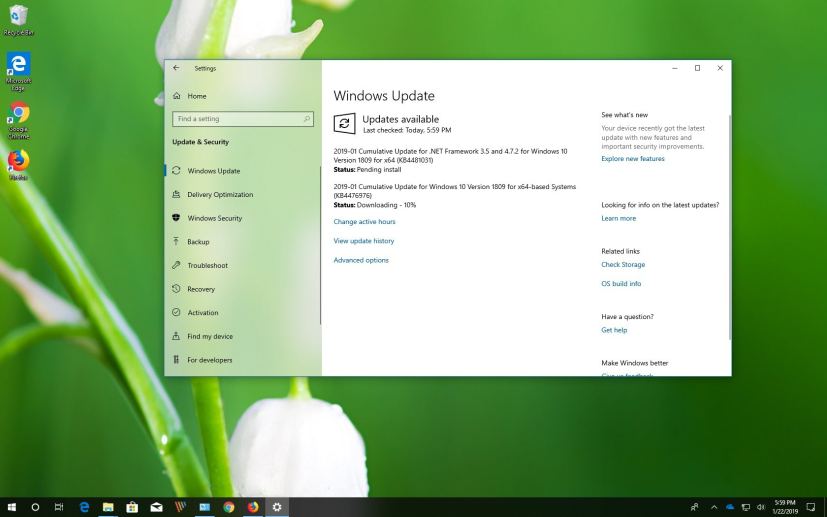Click the Find a setting search box
The image size is (827, 517).
(x=243, y=119)
